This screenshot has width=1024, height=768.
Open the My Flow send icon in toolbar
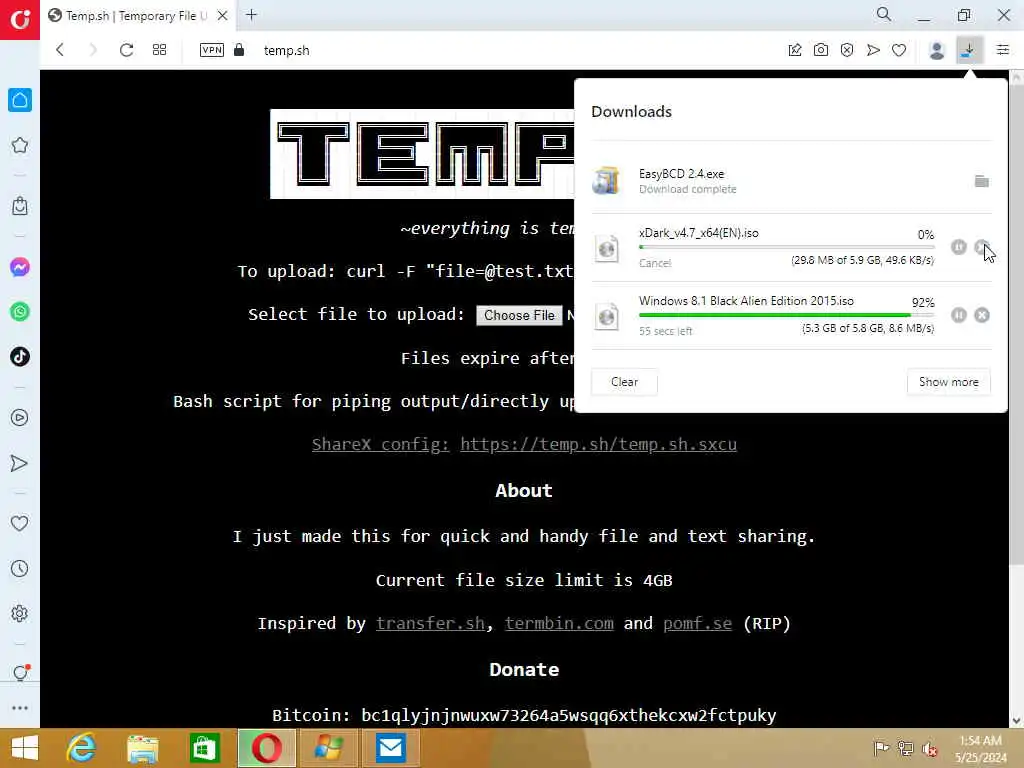click(873, 50)
